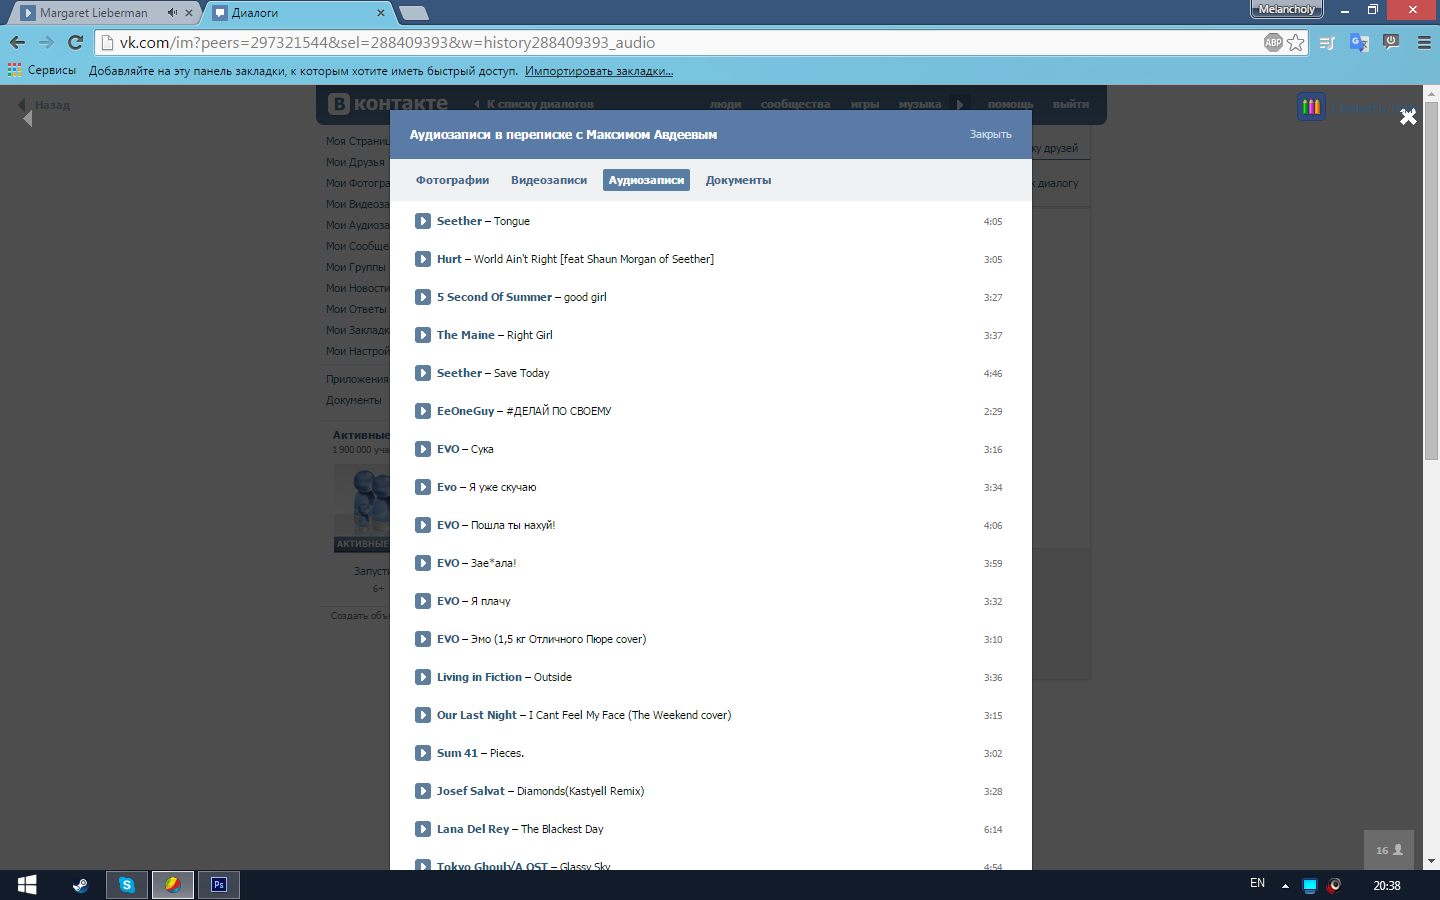Play EVO – Сука track
The width and height of the screenshot is (1440, 900).
coord(423,449)
